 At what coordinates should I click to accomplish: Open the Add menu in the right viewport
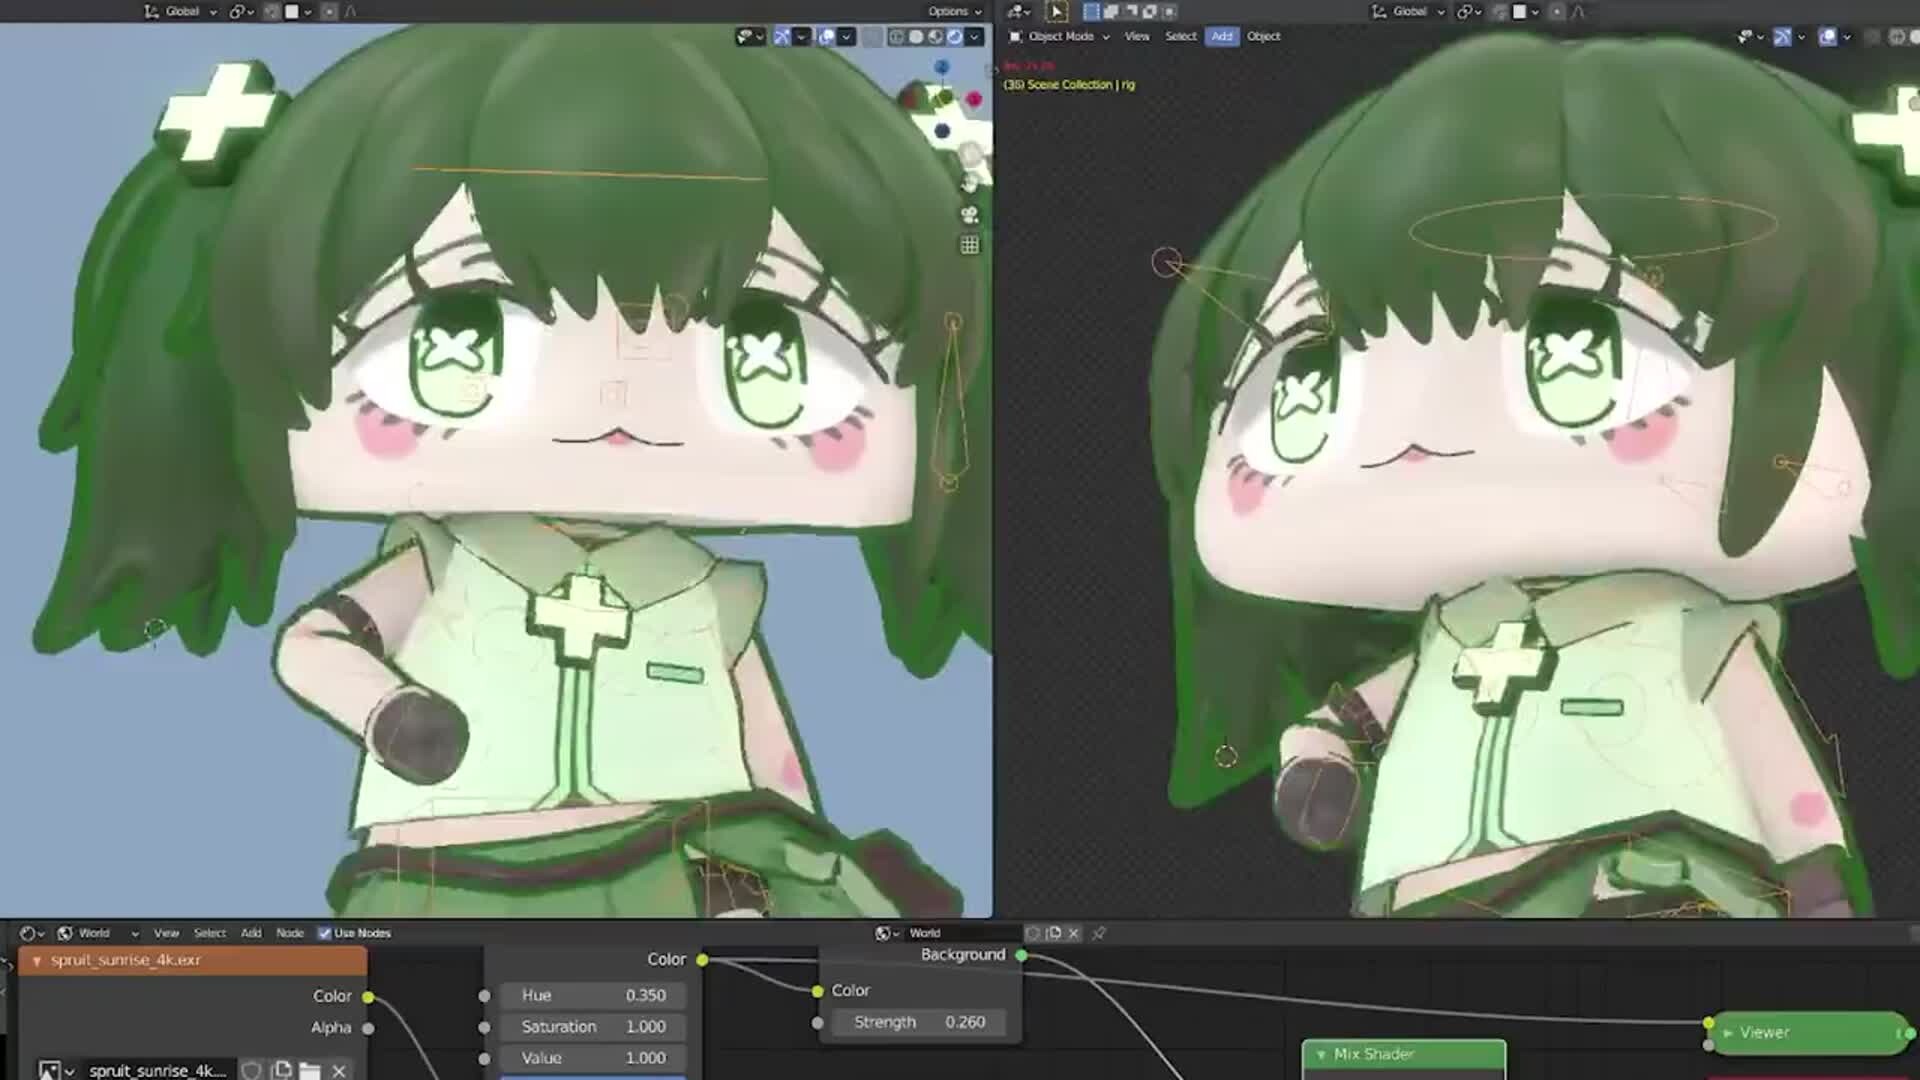[1222, 36]
